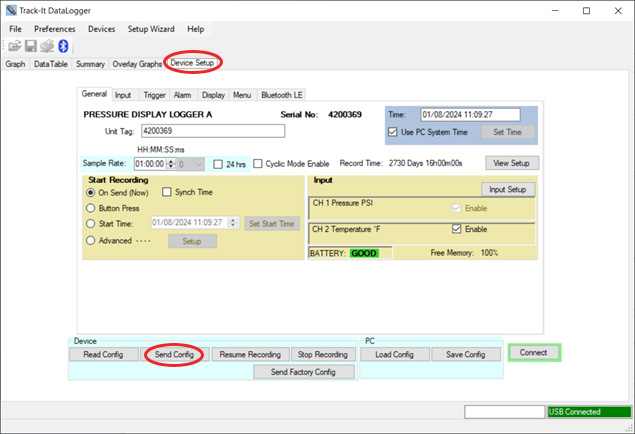This screenshot has height=434, width=635.
Task: Click the Open file toolbar icon
Action: [14, 46]
